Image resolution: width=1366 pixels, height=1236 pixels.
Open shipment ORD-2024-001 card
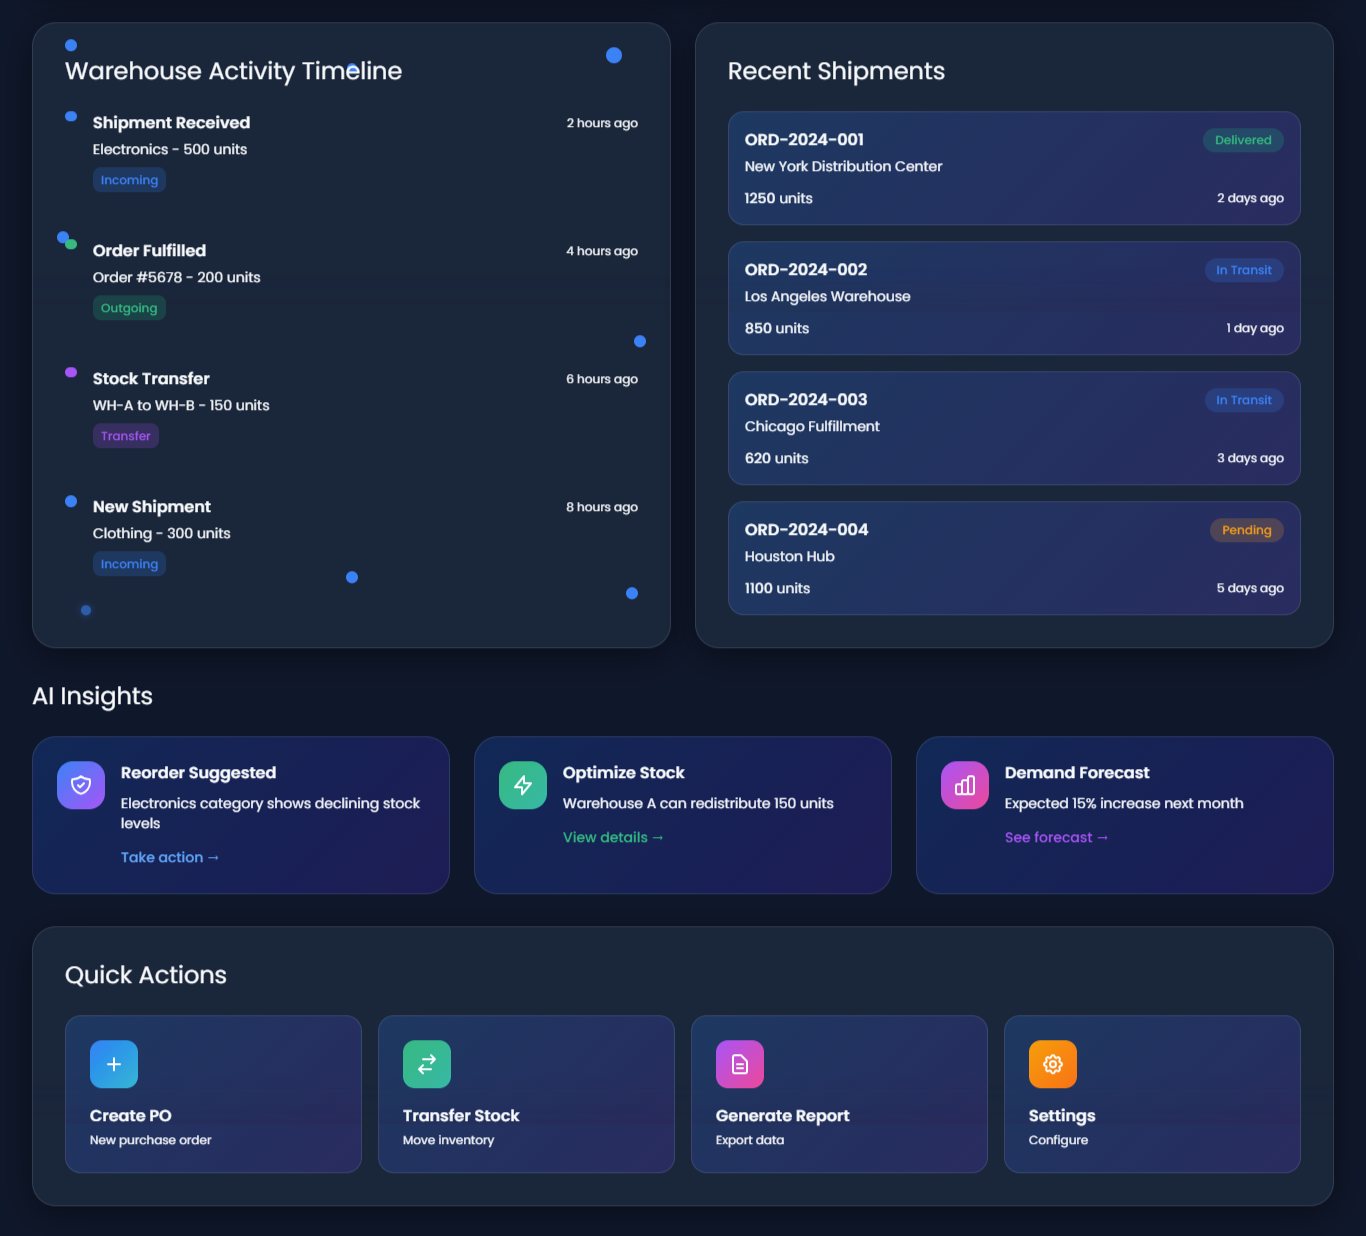(x=1014, y=168)
